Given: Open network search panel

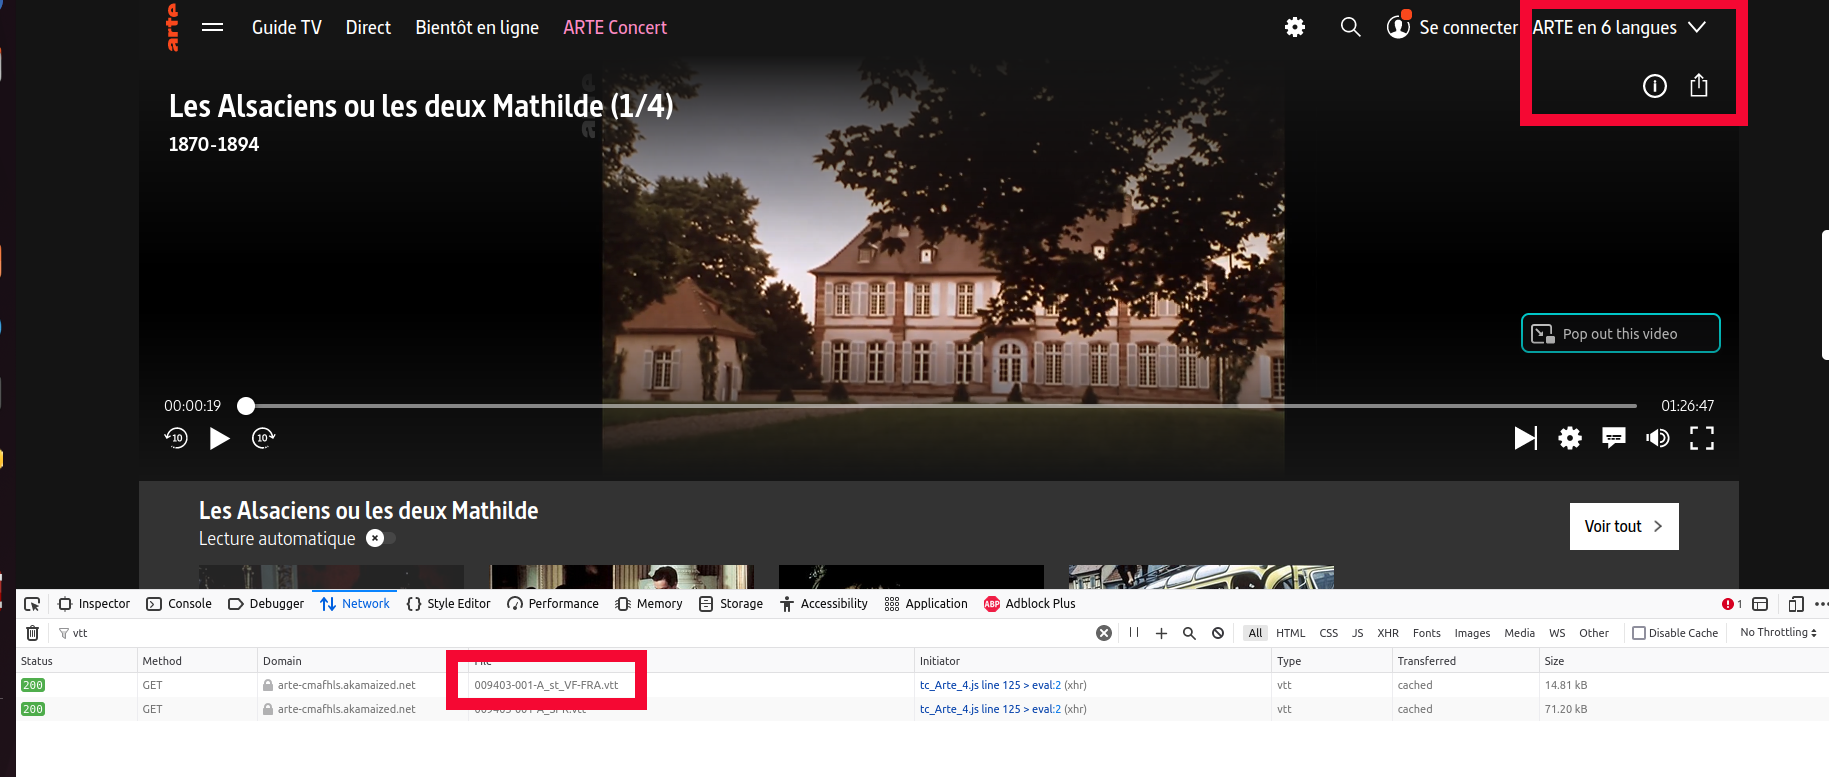Looking at the screenshot, I should point(1189,633).
